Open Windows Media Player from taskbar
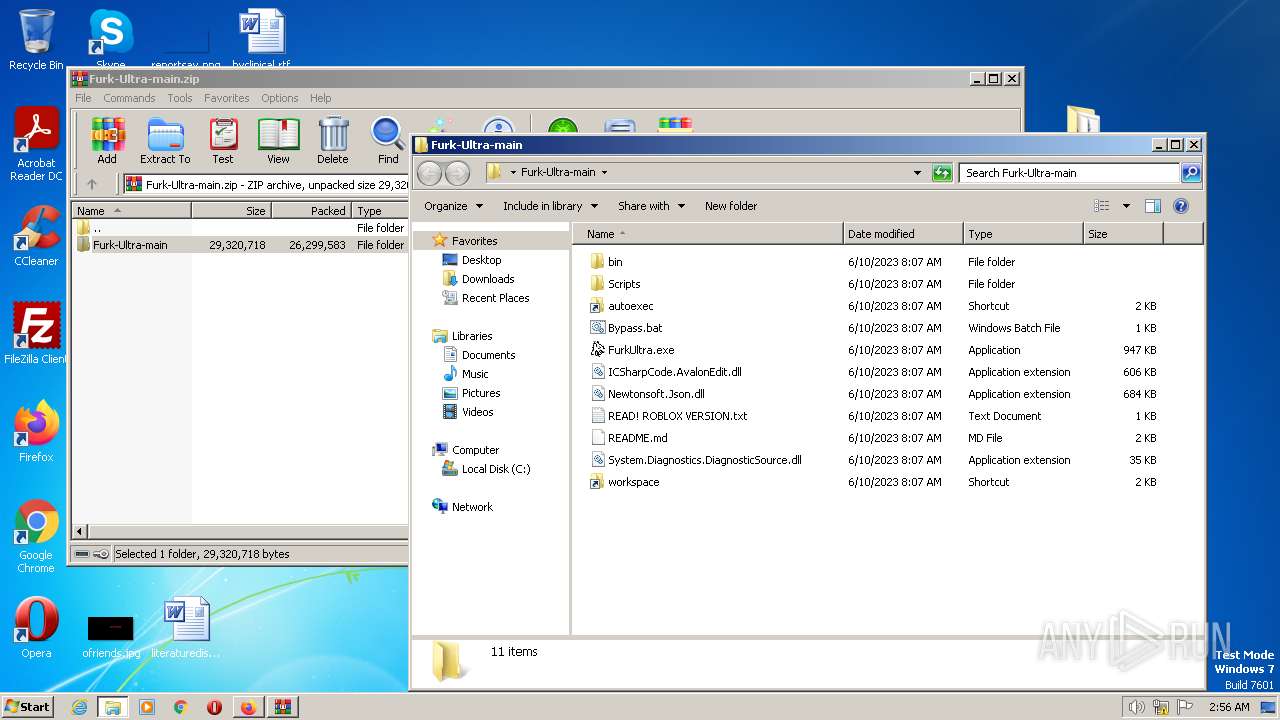The image size is (1280, 720). 147,707
